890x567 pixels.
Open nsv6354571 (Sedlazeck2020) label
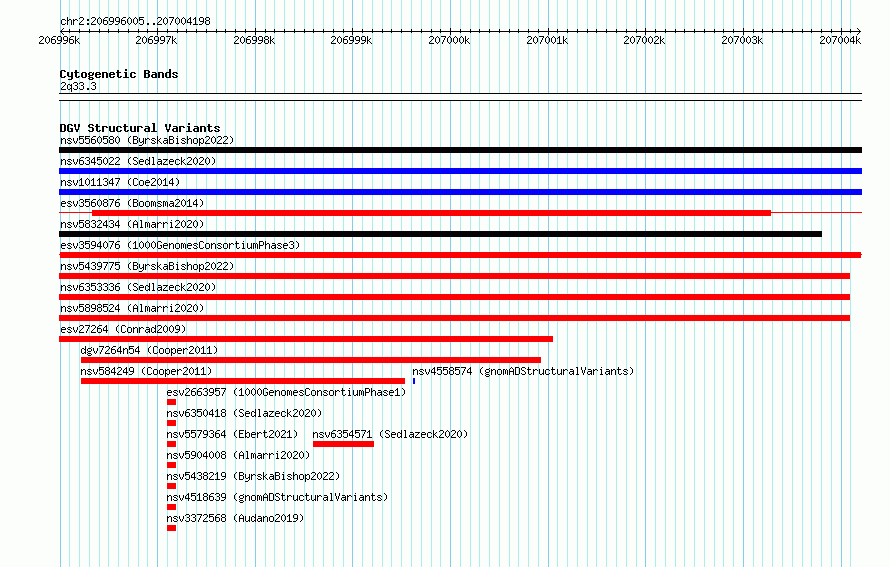click(x=391, y=434)
